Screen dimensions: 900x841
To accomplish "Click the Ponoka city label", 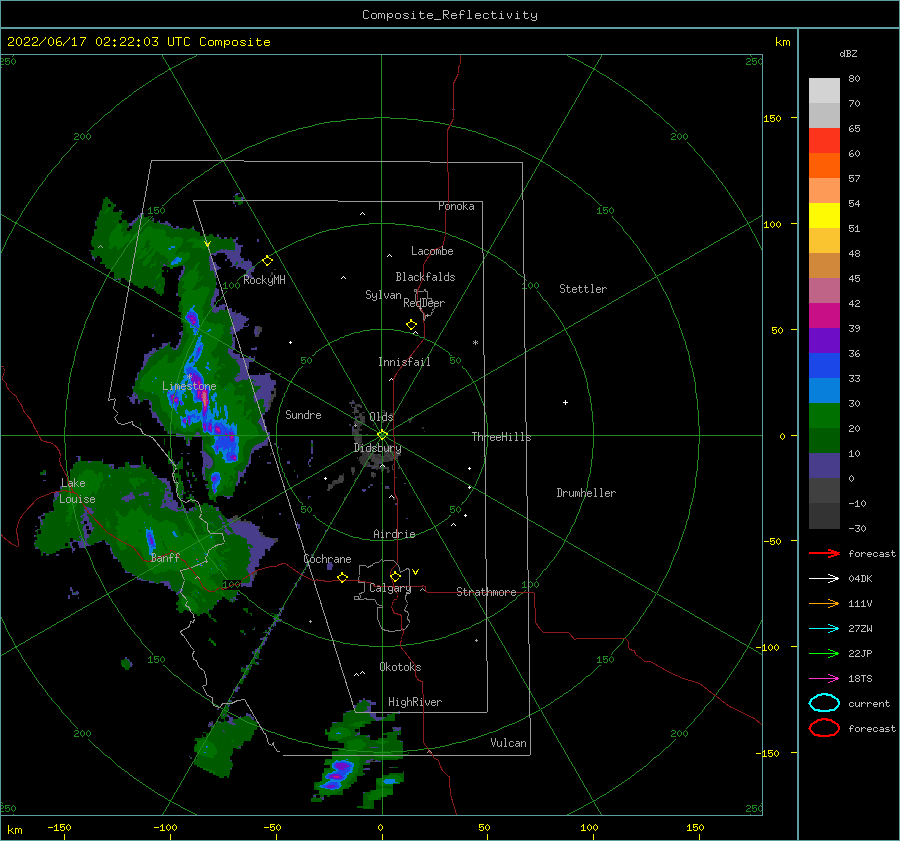I will pyautogui.click(x=456, y=206).
